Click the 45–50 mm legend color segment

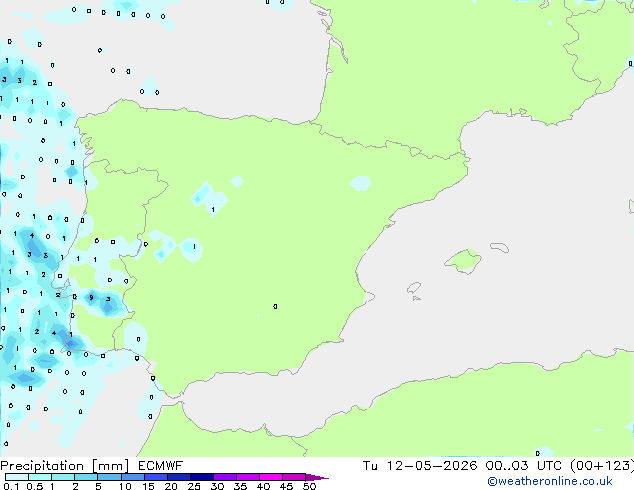(x=294, y=477)
